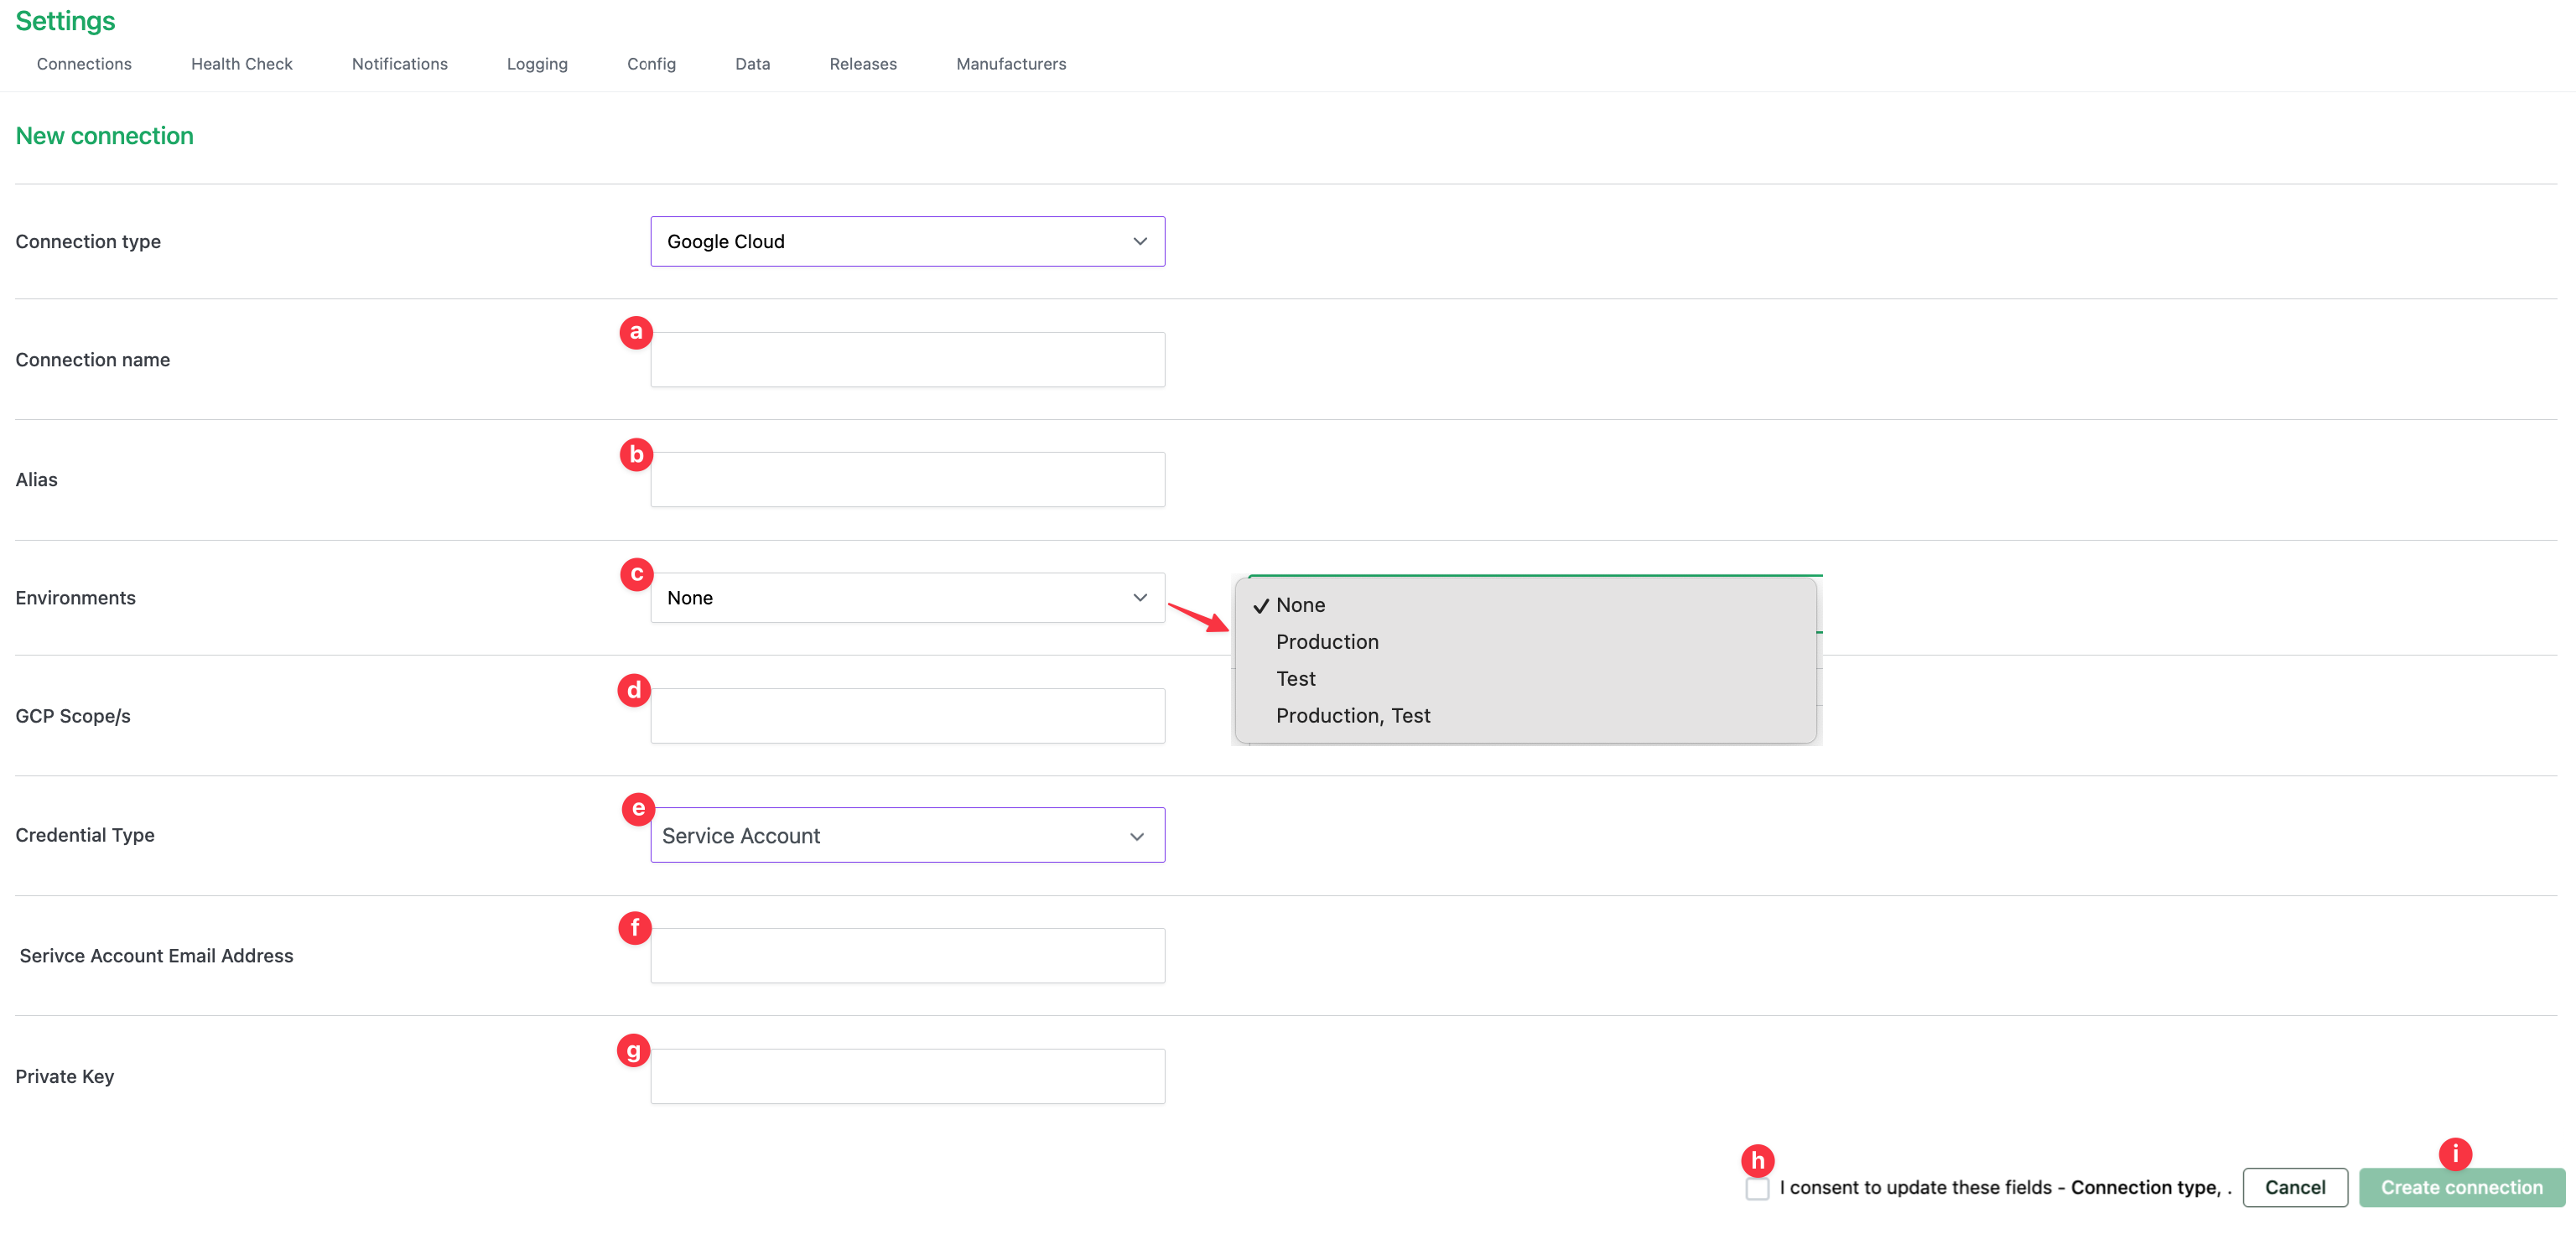This screenshot has width=2576, height=1234.
Task: Open the Credential Type dropdown
Action: pyautogui.click(x=907, y=835)
